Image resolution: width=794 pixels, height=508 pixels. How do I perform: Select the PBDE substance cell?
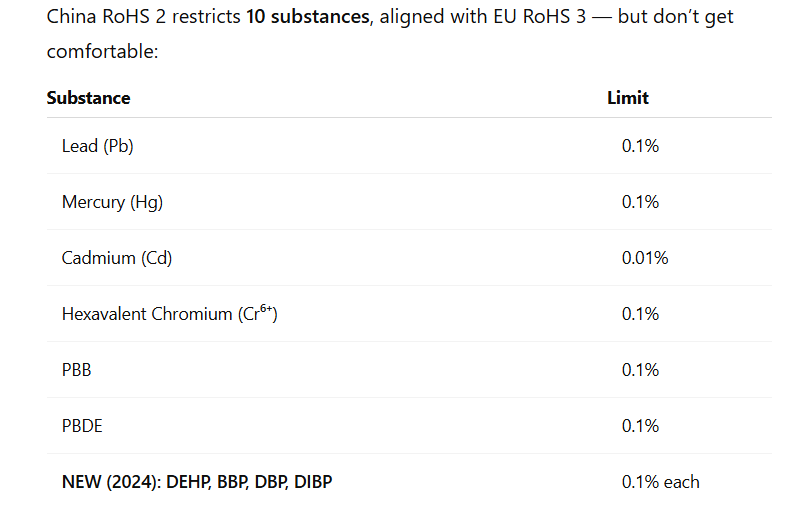(x=82, y=426)
